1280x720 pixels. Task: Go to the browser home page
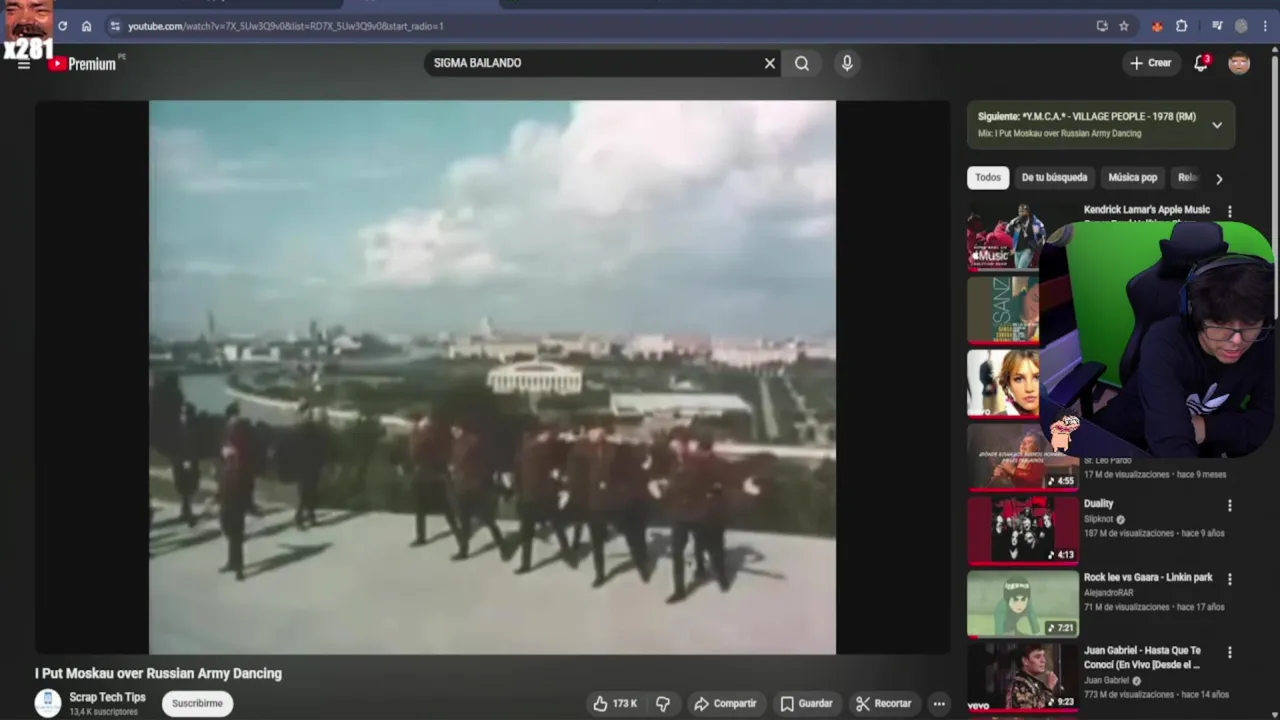pyautogui.click(x=86, y=26)
